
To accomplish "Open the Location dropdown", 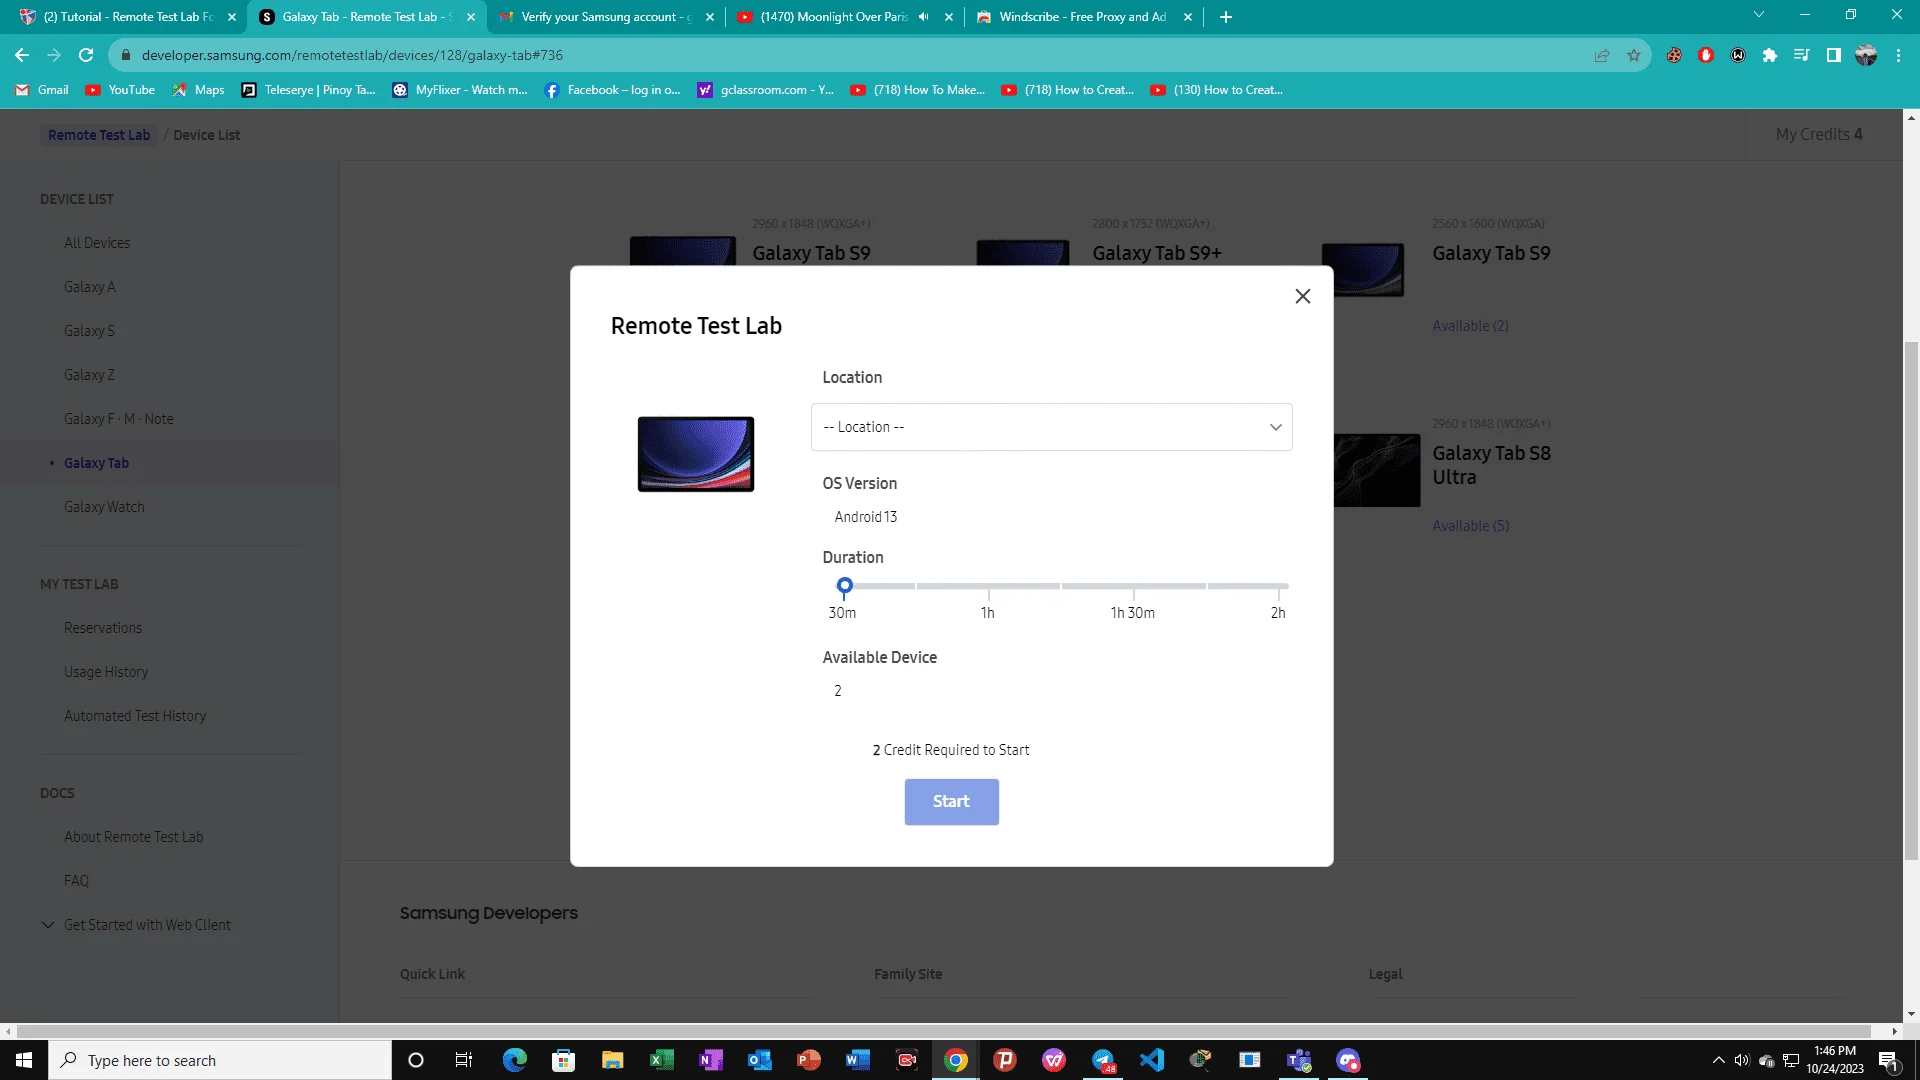I will tap(1051, 427).
